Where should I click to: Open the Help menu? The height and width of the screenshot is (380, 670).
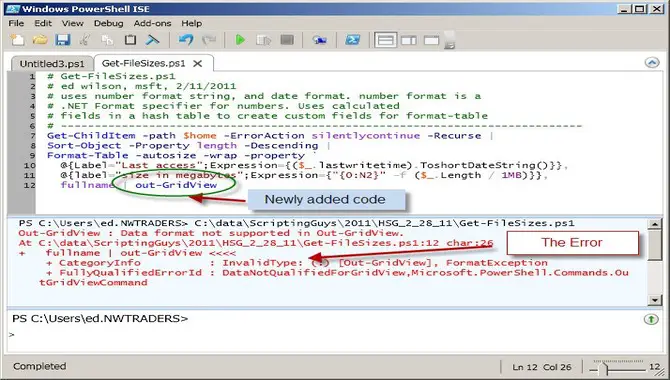click(x=191, y=23)
